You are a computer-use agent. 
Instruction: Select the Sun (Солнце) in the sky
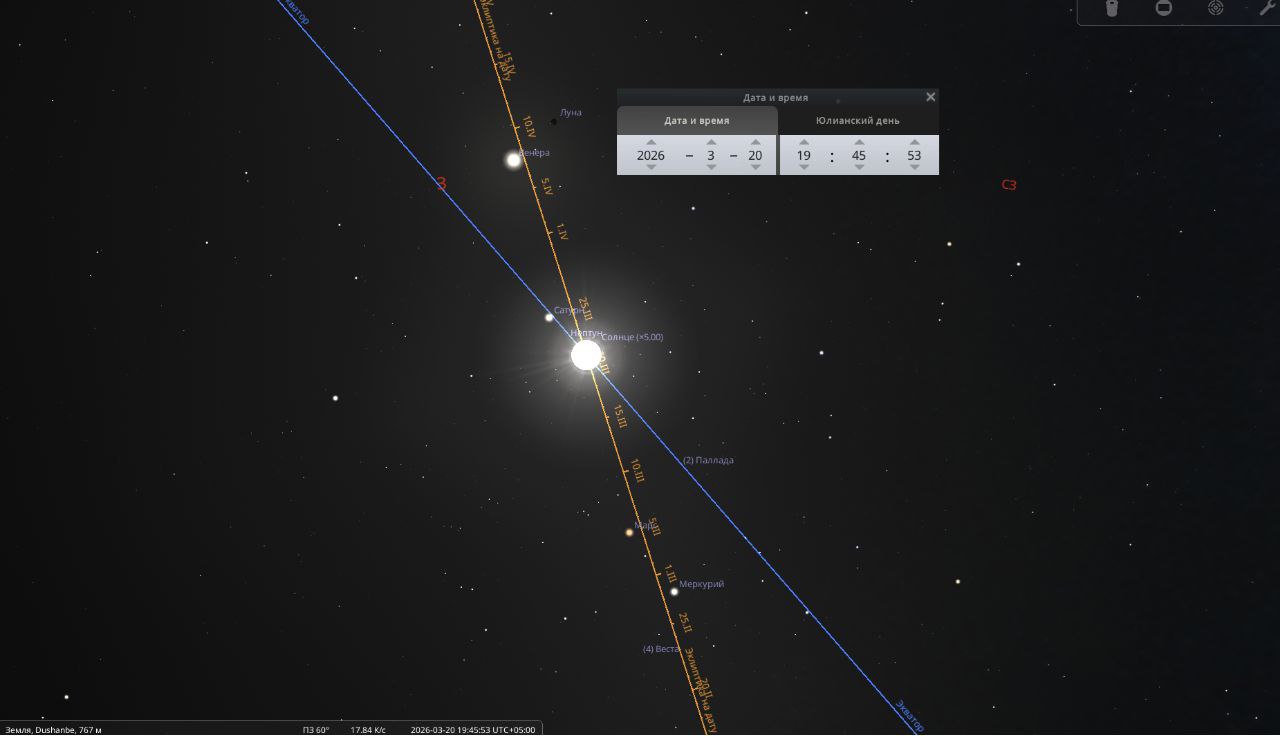pos(587,355)
